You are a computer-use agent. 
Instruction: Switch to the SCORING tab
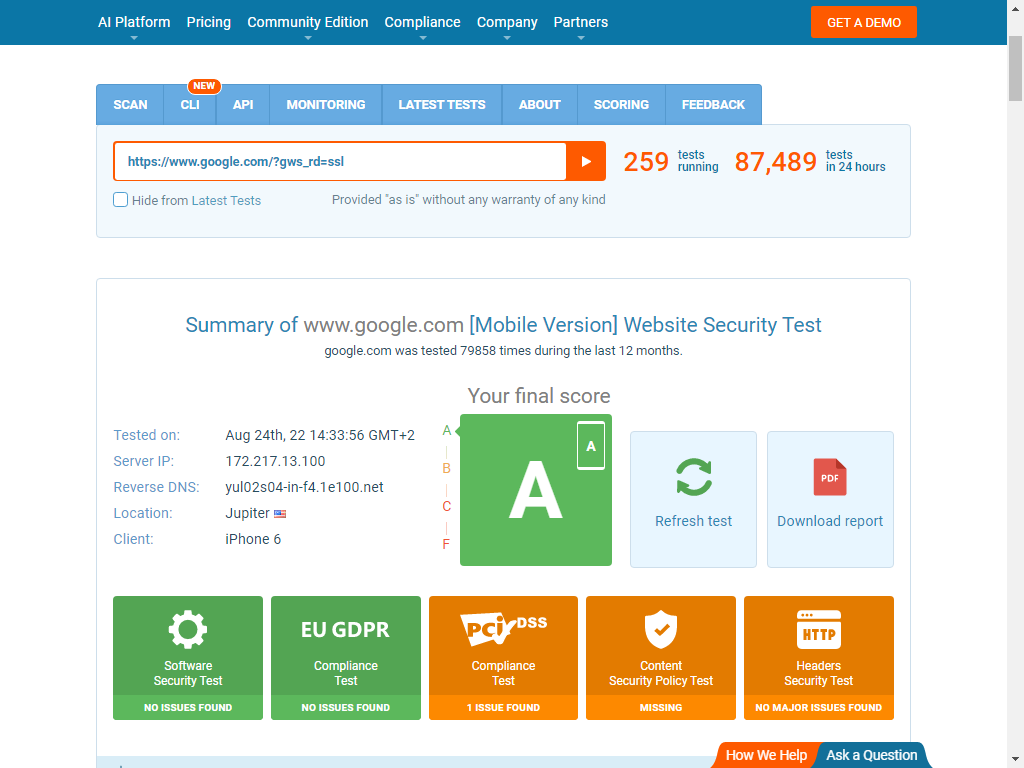point(621,104)
